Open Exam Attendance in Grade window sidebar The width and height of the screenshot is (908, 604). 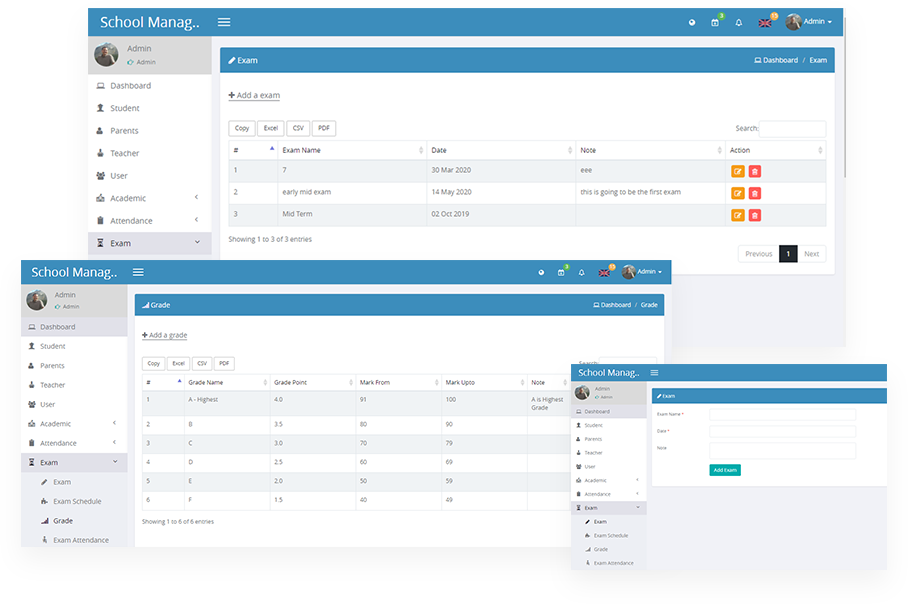coord(74,540)
